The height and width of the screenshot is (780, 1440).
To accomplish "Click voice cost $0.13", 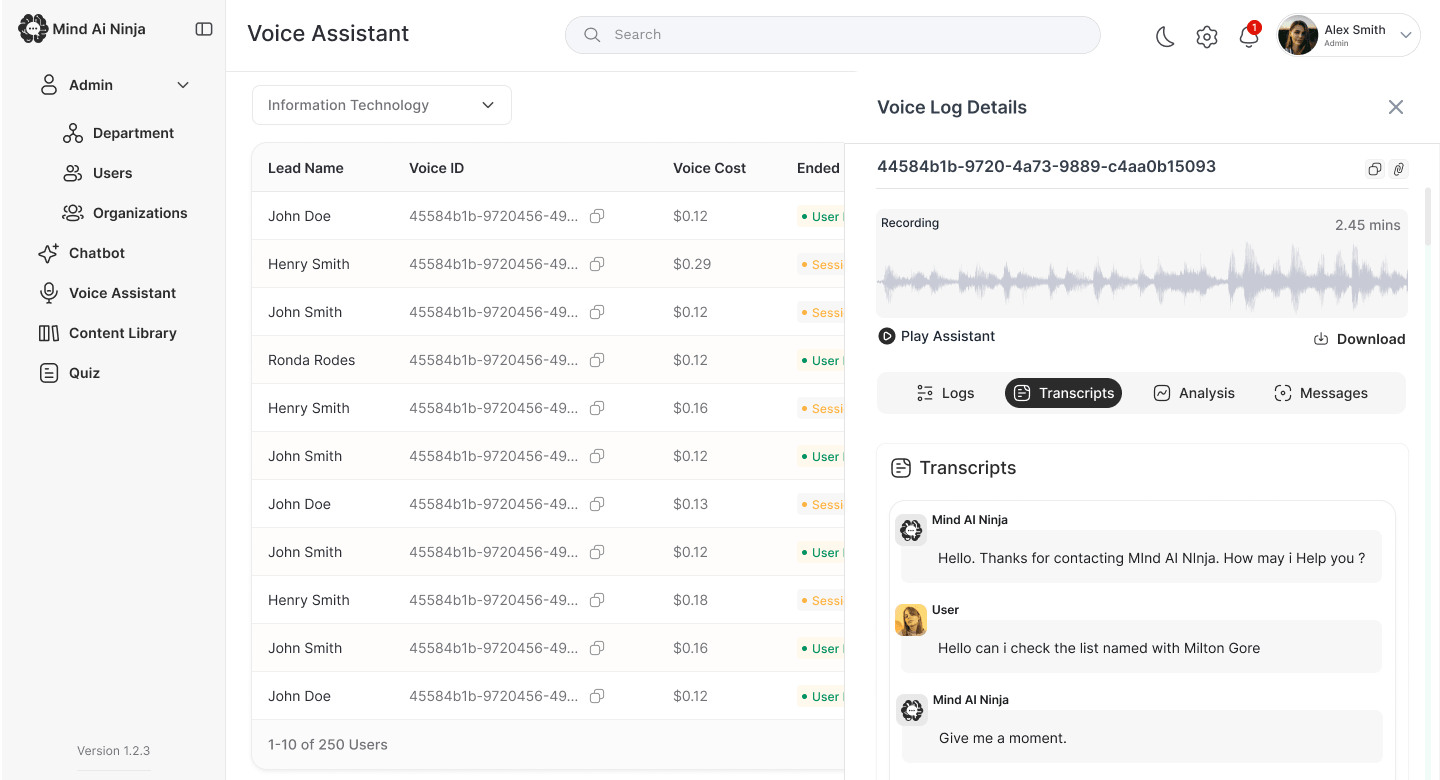I will [690, 504].
